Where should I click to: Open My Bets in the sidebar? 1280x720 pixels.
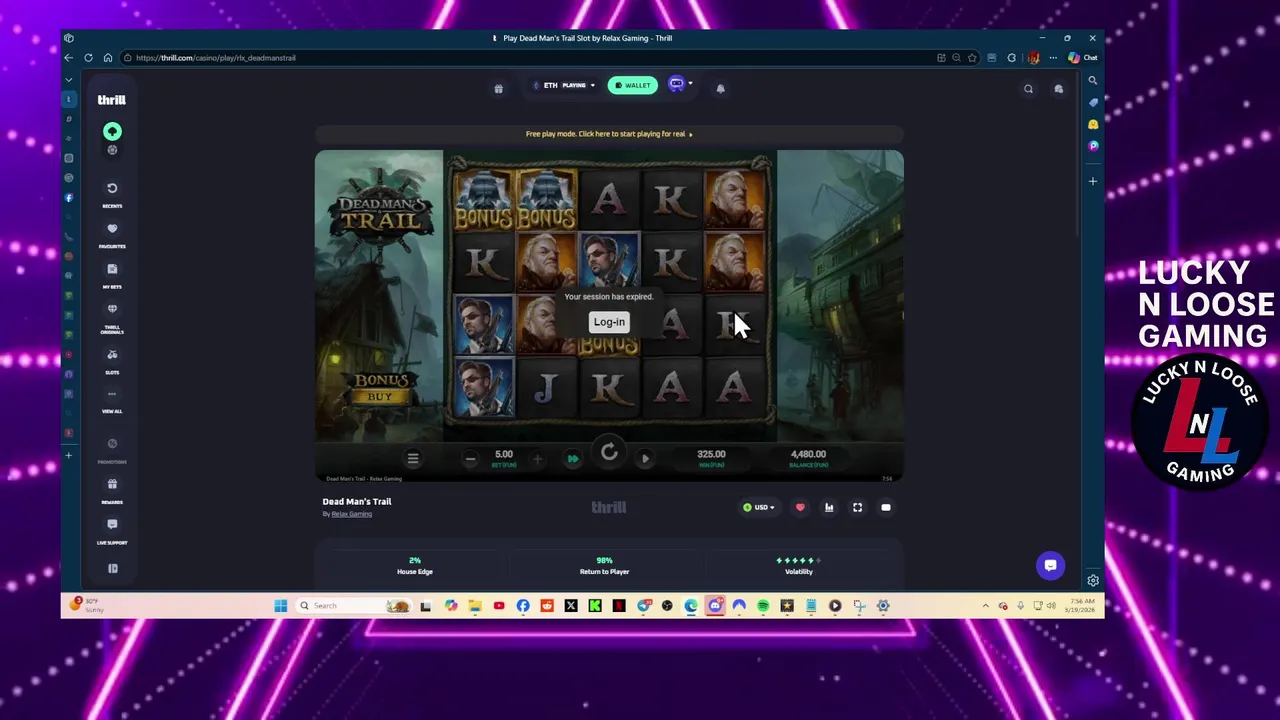click(112, 274)
